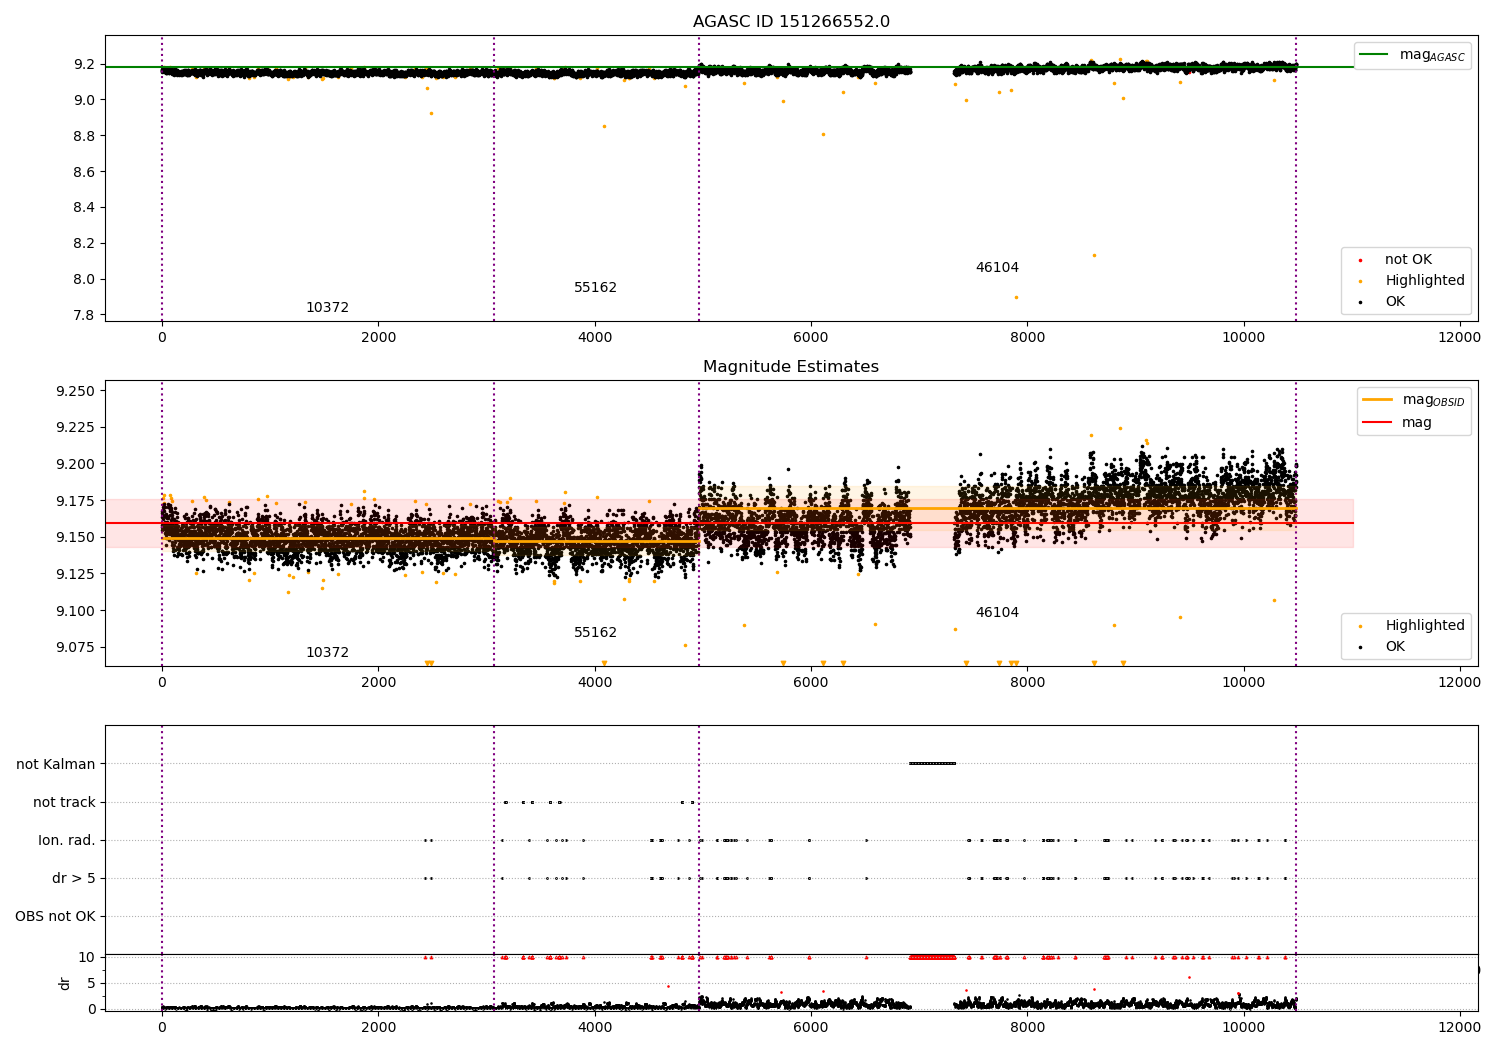The width and height of the screenshot is (1500, 1050).
Task: Click 'OK' in the Magnitude Estimates legend
Action: (x=1394, y=647)
